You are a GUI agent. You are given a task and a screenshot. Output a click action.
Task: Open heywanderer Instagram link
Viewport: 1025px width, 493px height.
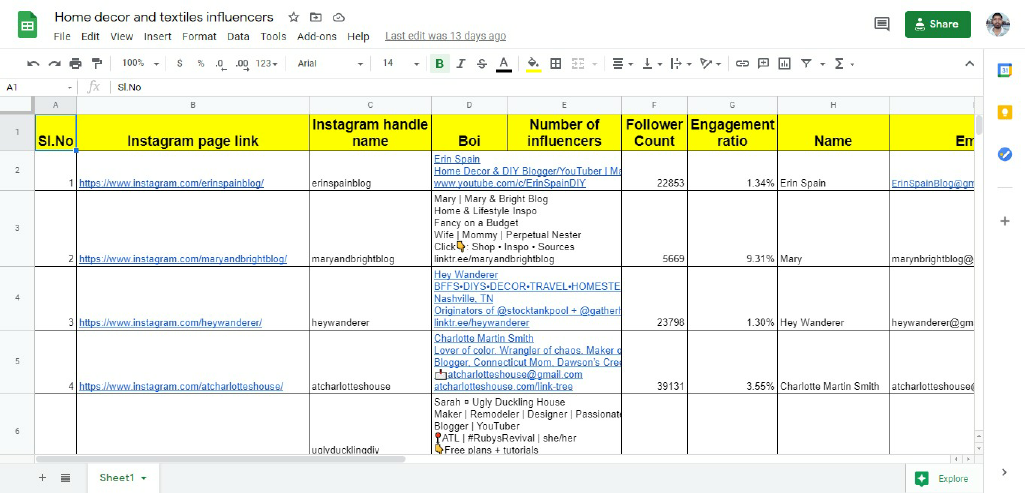(171, 323)
